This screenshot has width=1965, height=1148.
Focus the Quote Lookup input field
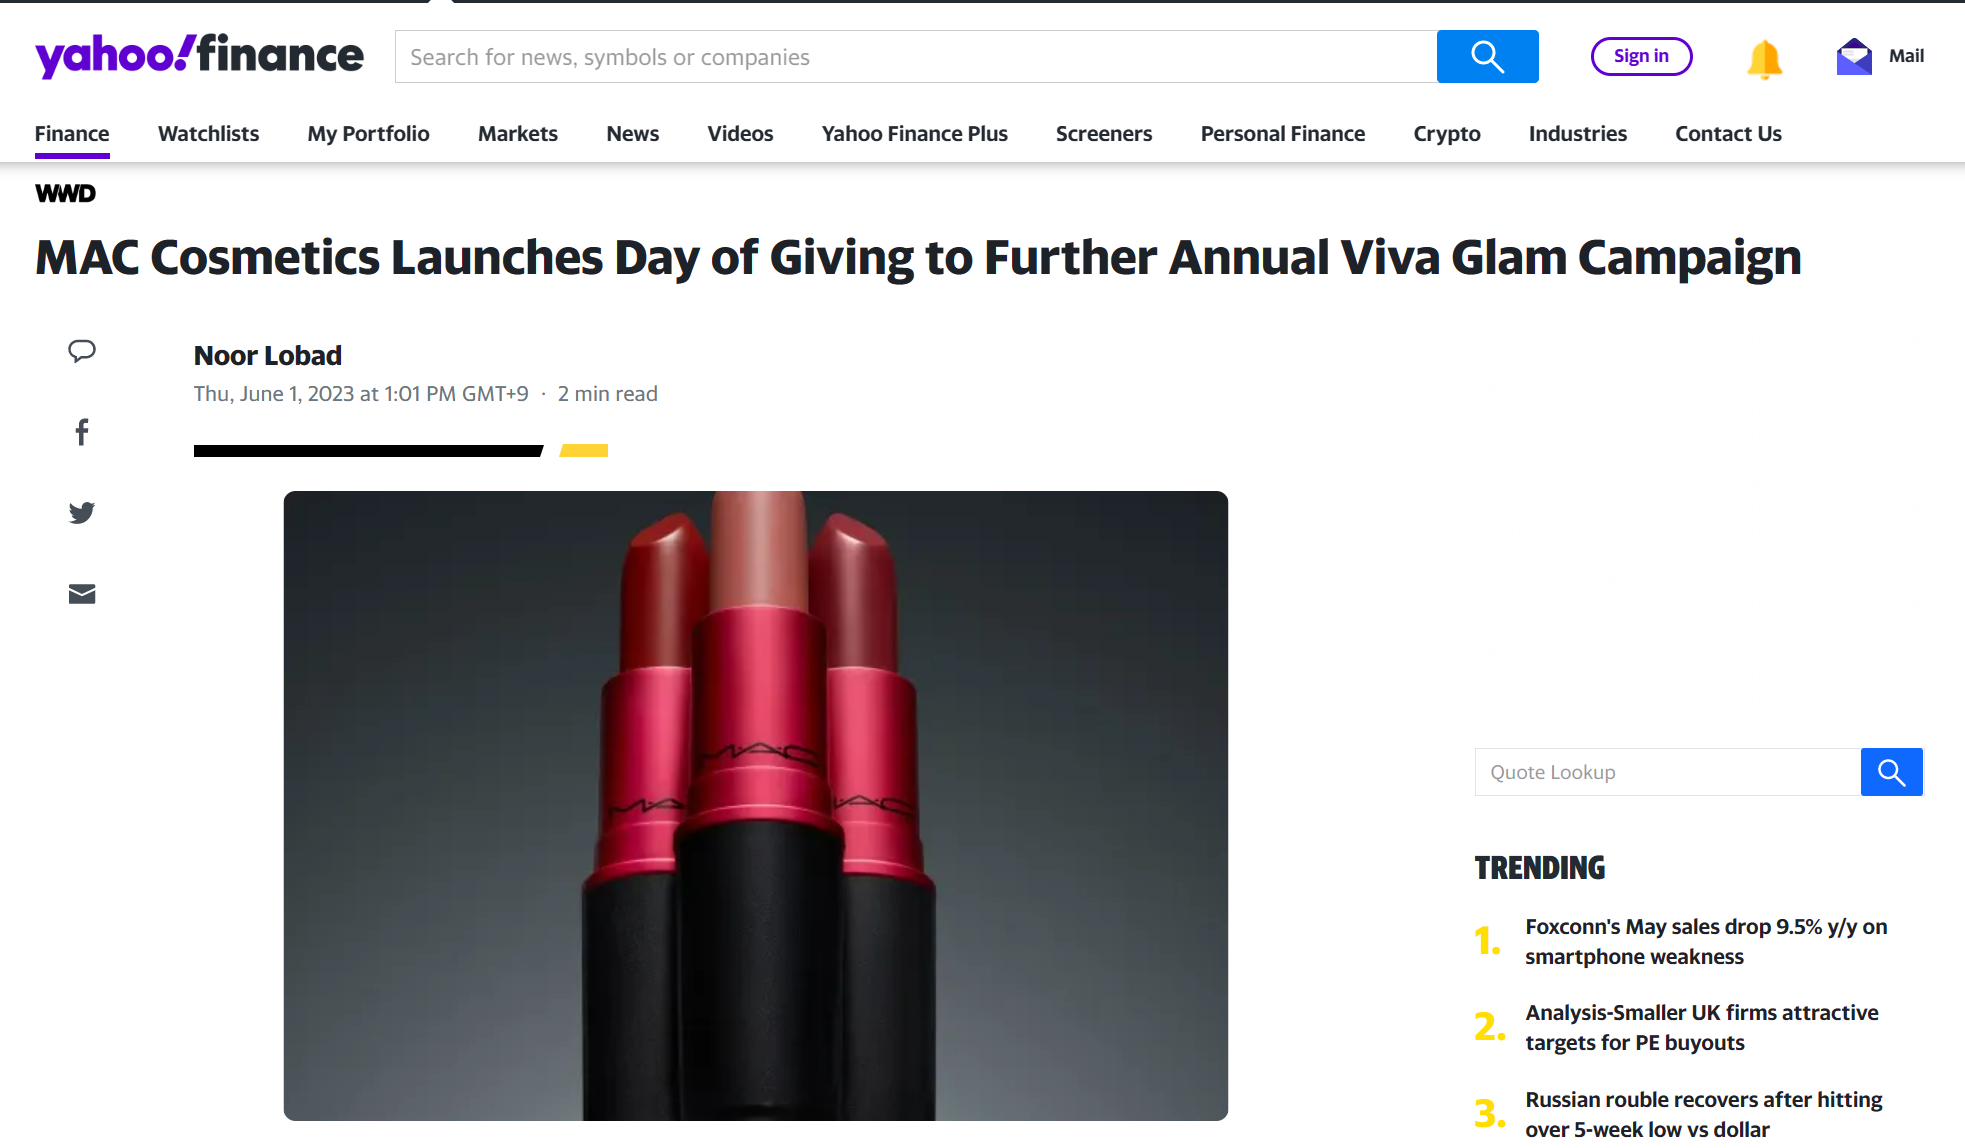pos(1668,772)
